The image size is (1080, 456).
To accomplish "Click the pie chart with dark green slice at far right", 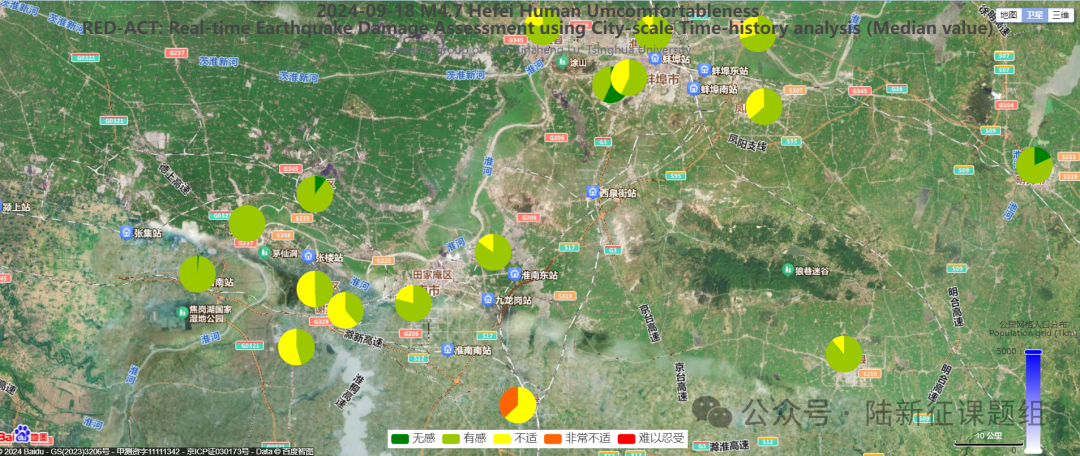I will tap(1034, 165).
